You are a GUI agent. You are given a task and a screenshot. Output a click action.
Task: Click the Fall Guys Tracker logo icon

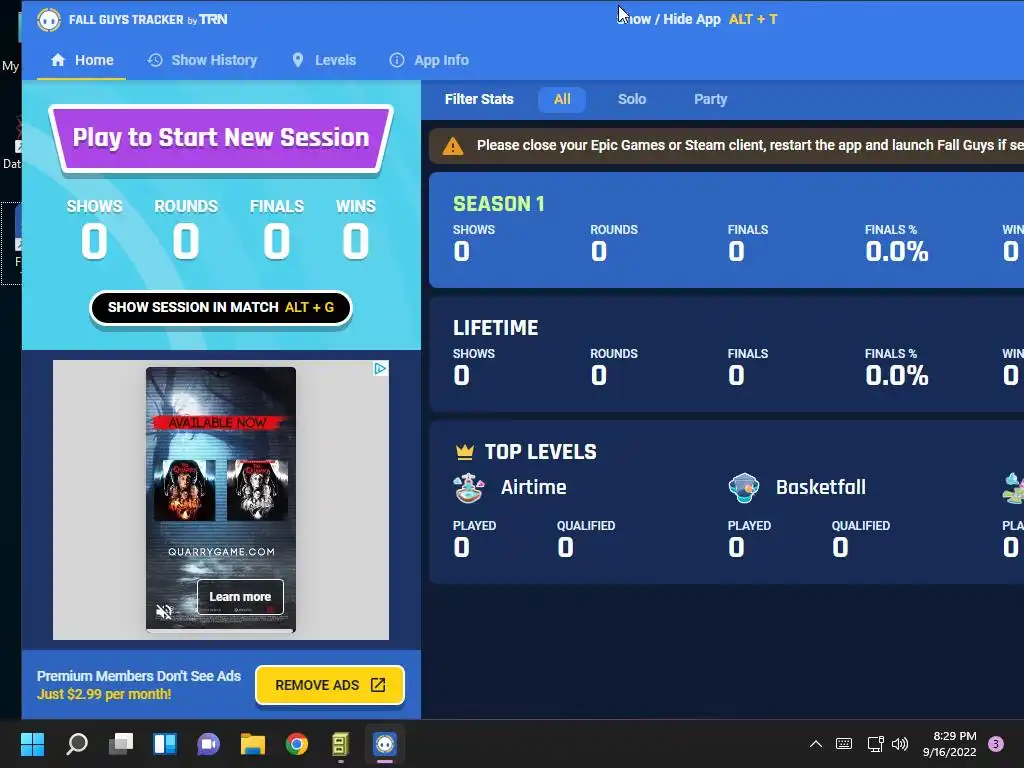[48, 20]
